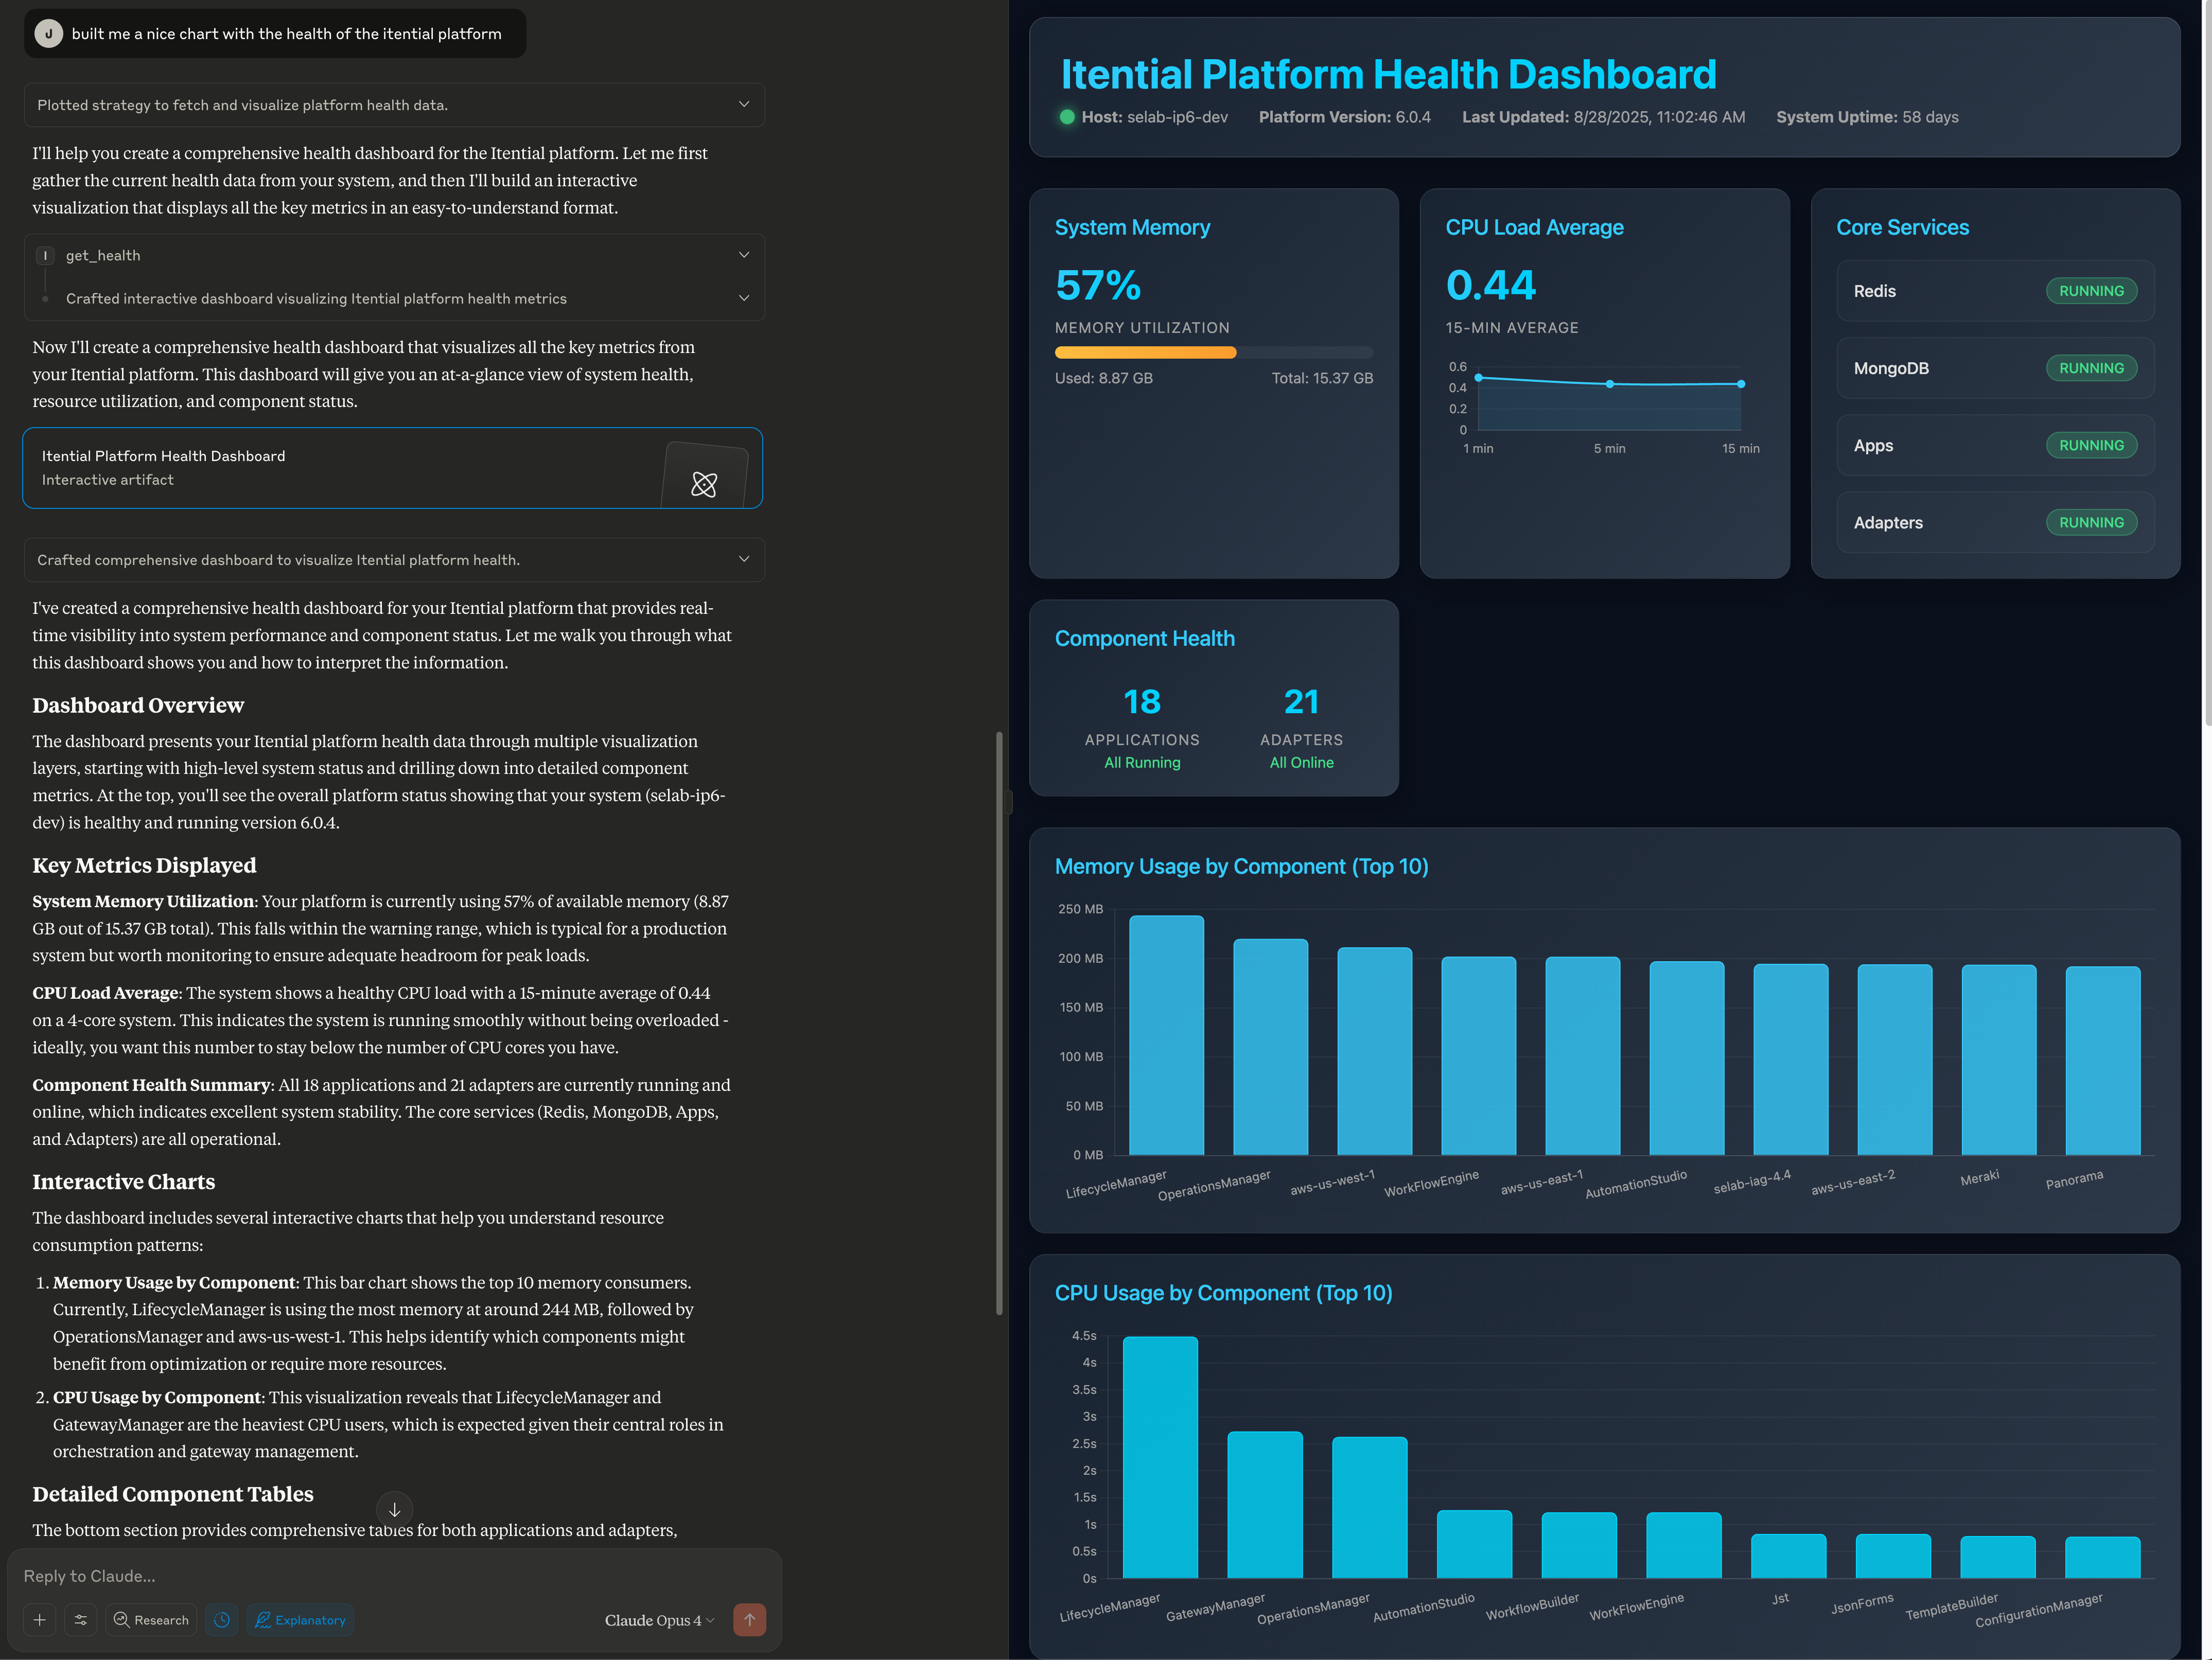Toggle the extended thinking clock icon
This screenshot has width=2212, height=1660.
click(x=222, y=1620)
